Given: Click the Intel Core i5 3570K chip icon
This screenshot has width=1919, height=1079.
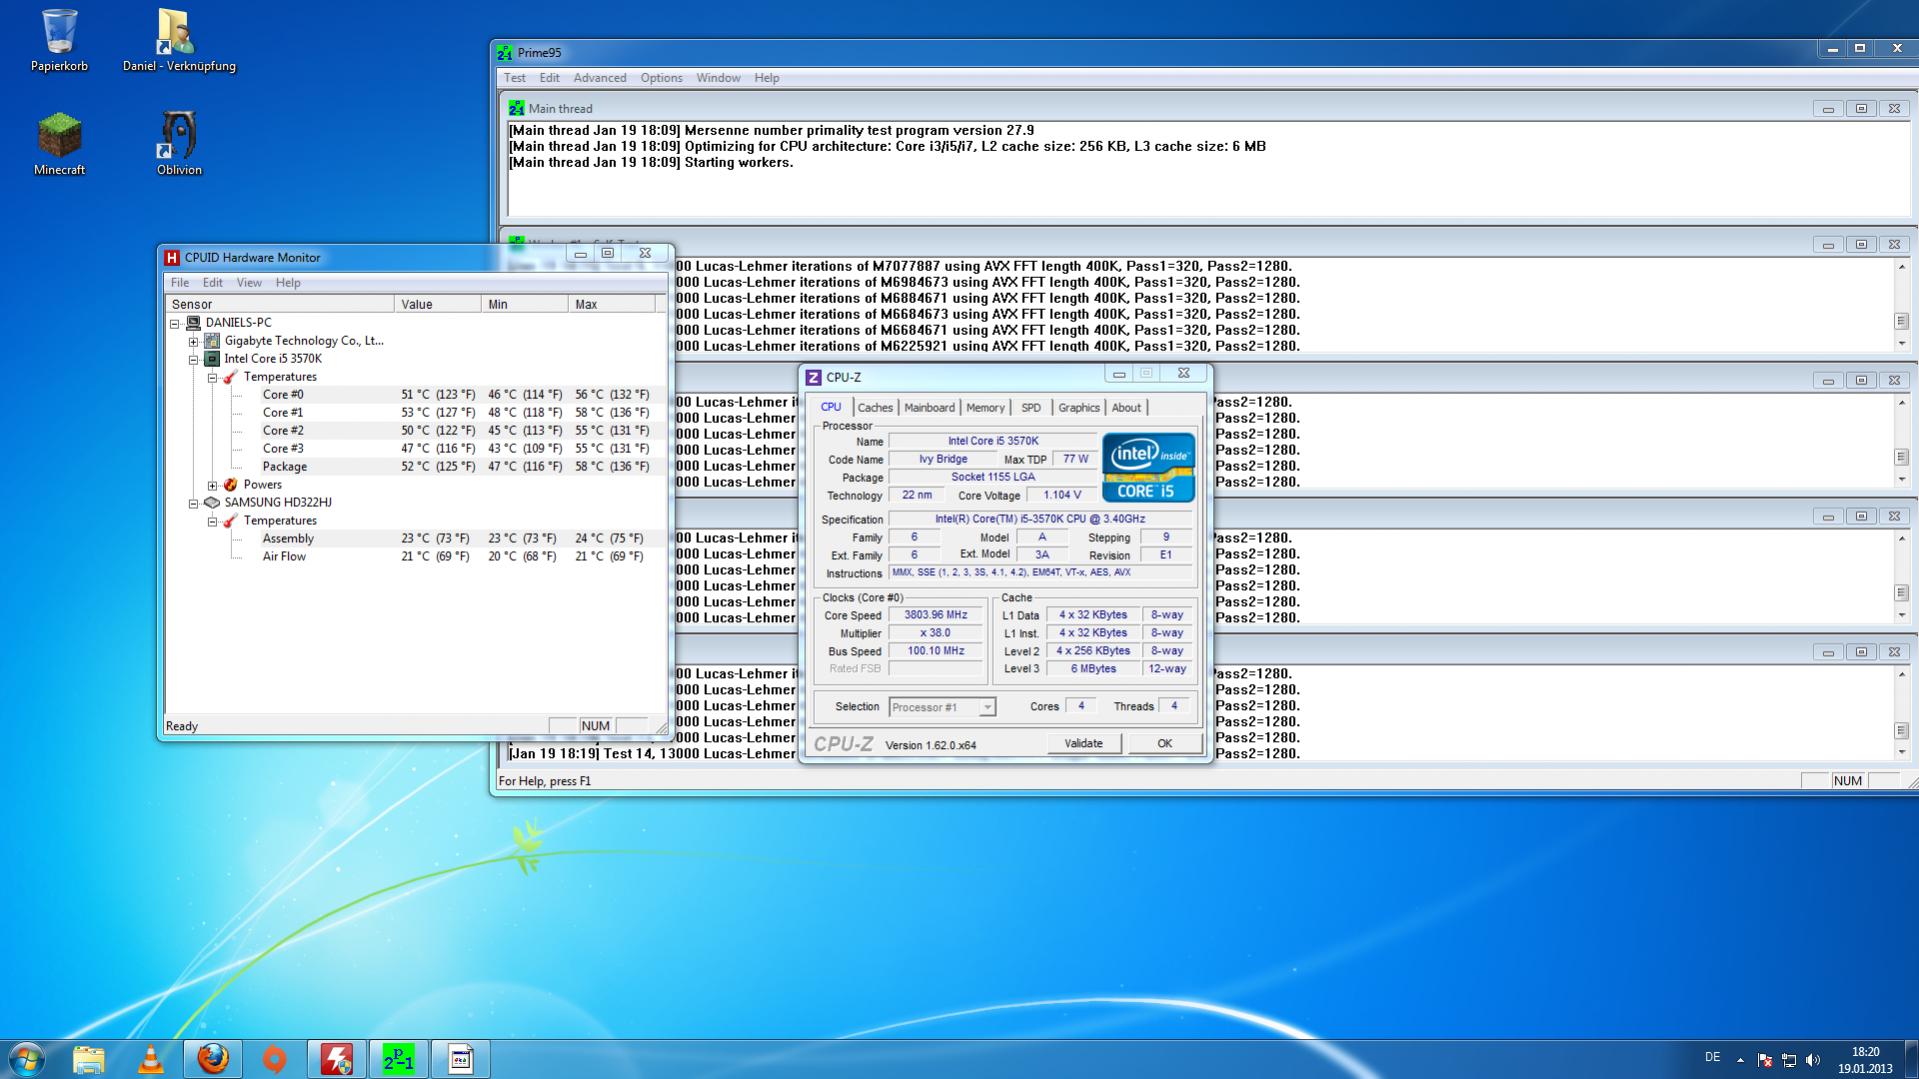Looking at the screenshot, I should click(212, 359).
